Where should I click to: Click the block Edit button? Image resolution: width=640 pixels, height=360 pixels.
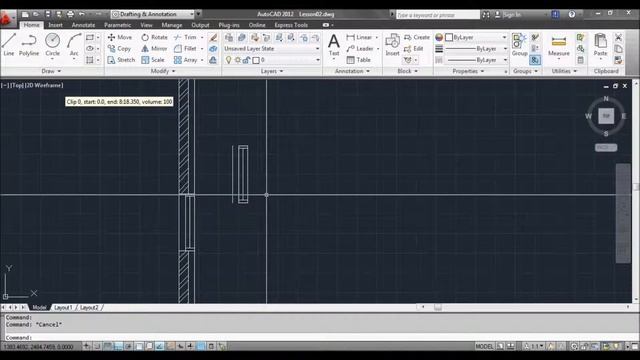(413, 49)
